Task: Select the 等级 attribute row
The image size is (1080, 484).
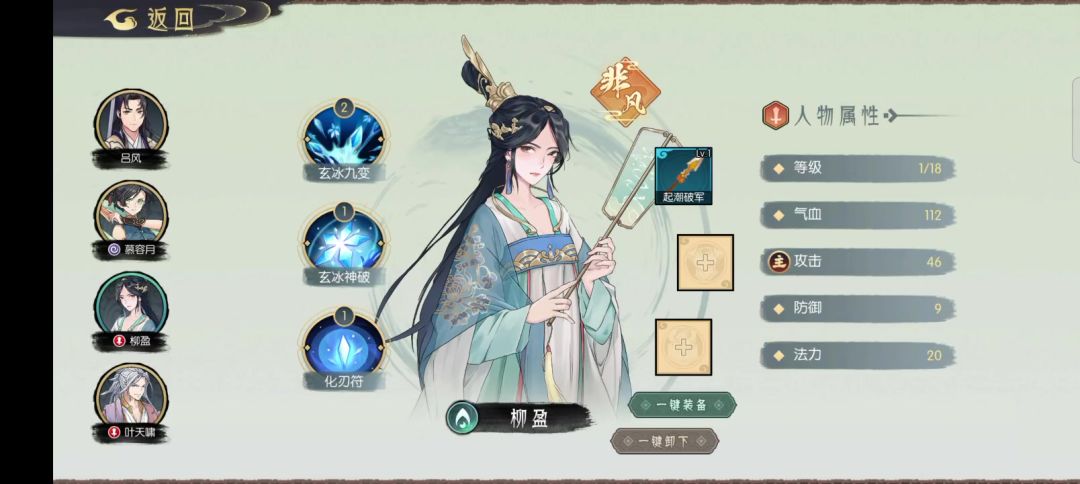Action: [x=858, y=168]
